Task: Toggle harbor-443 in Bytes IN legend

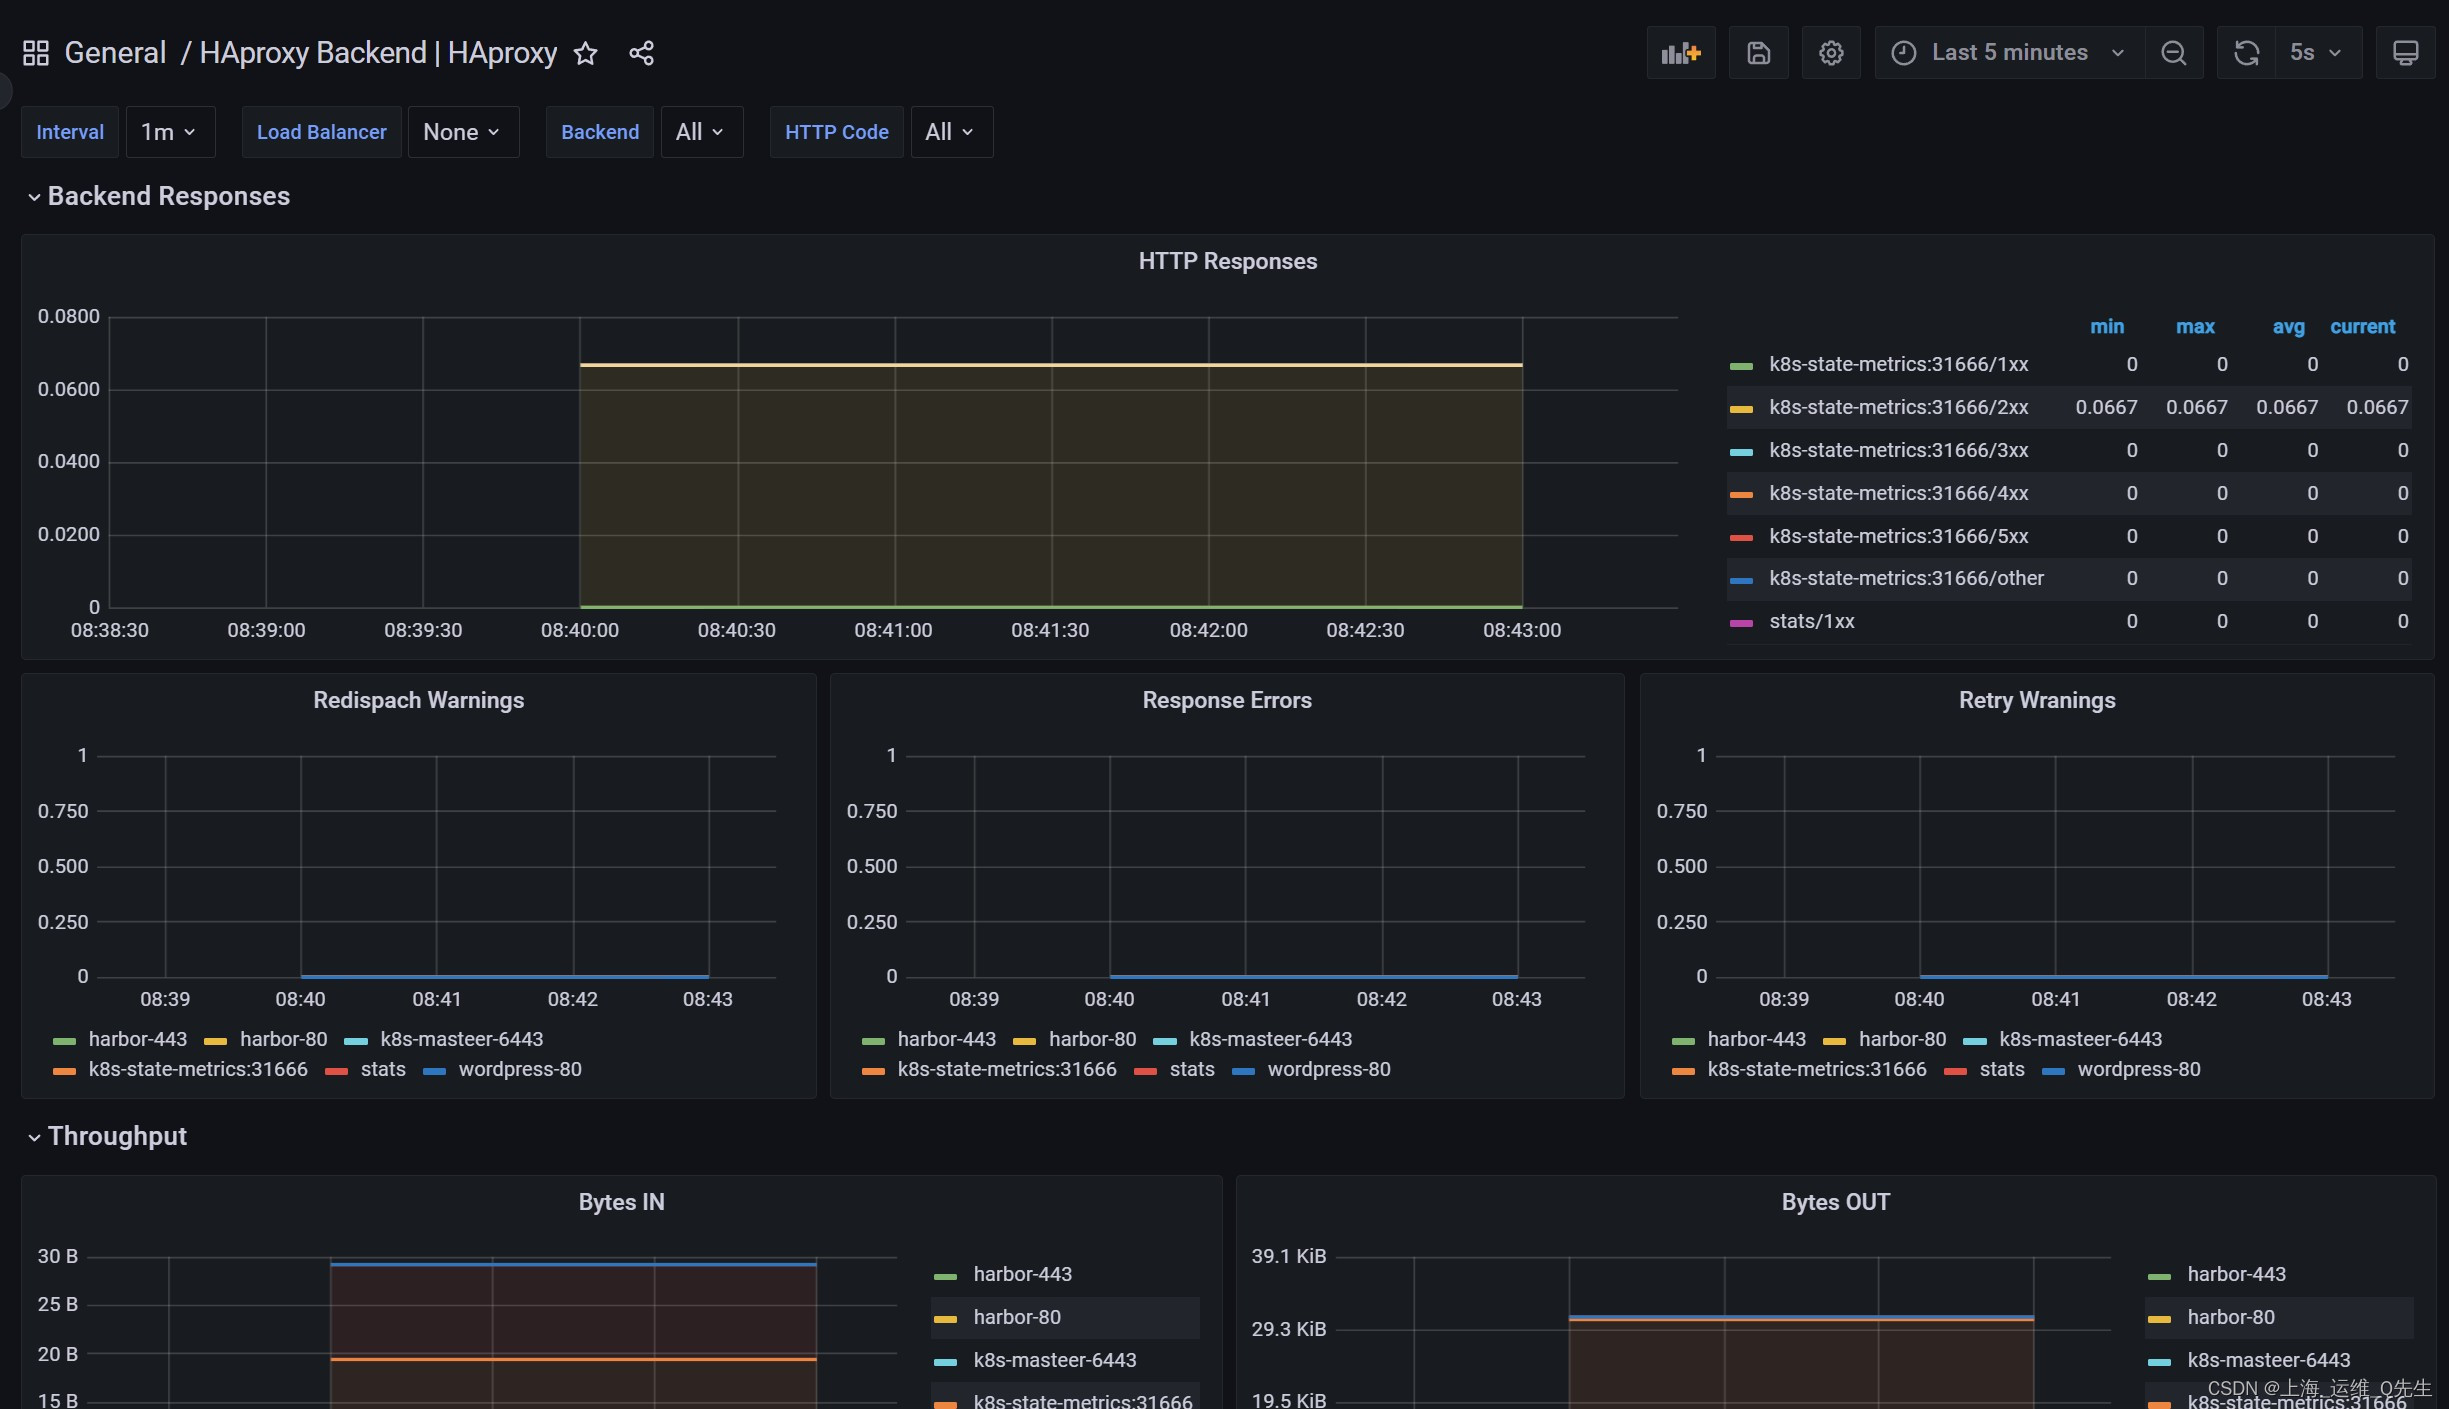Action: [x=1022, y=1274]
